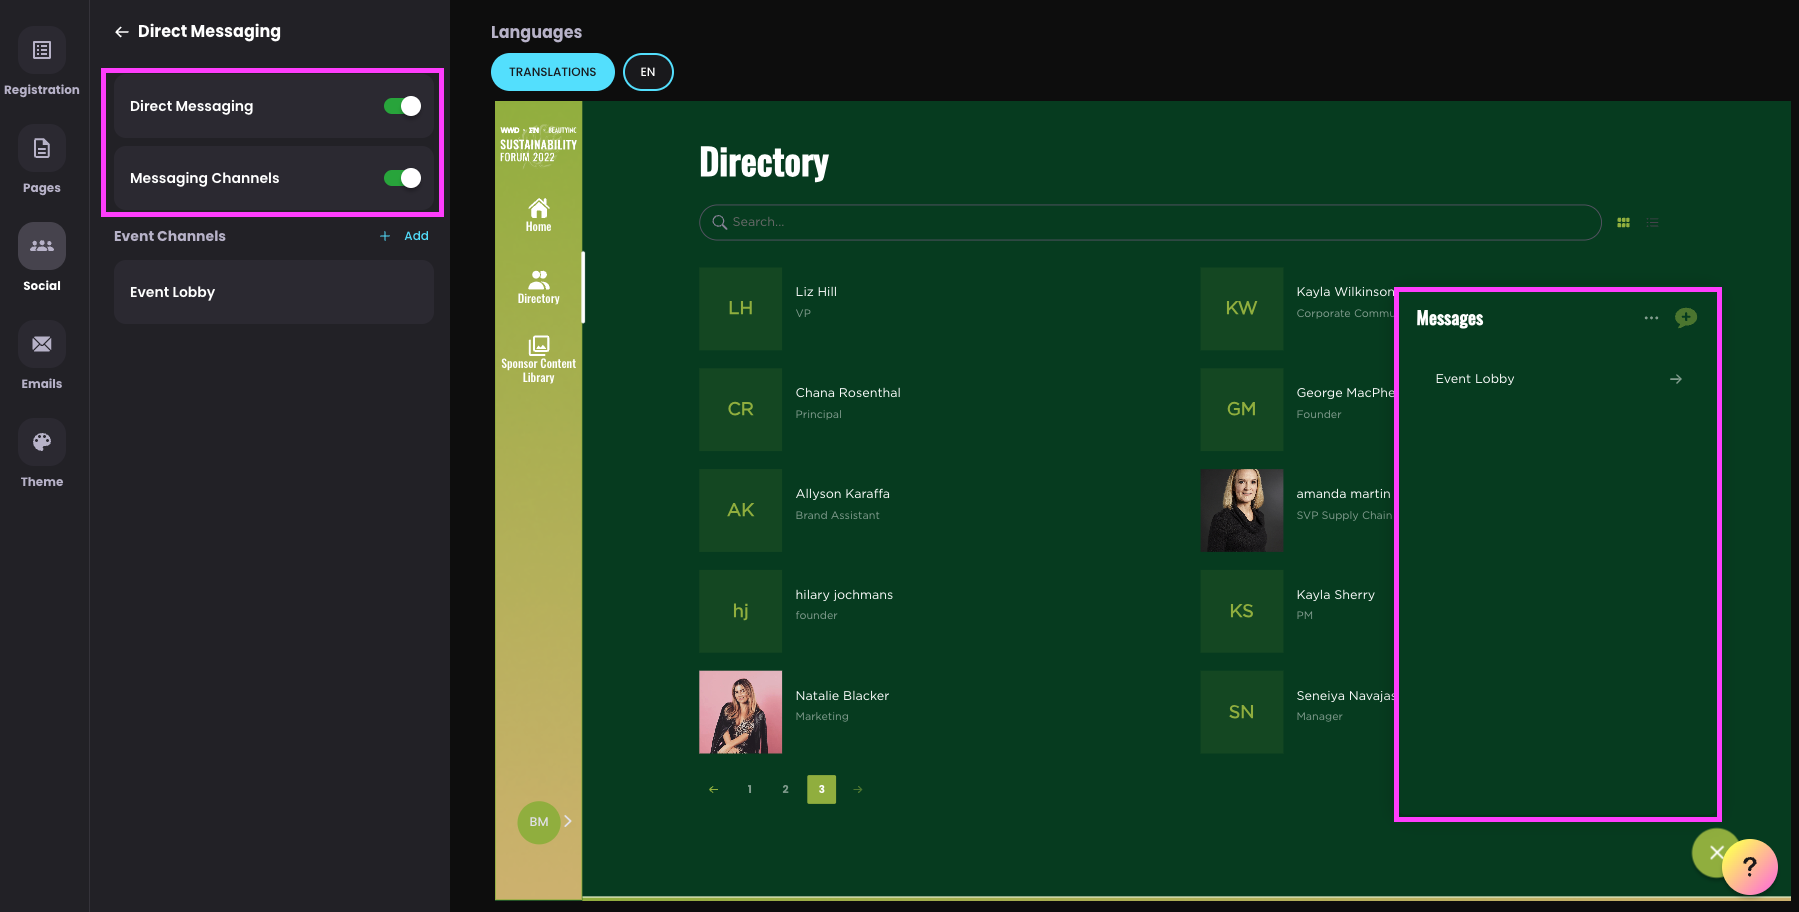Click the Home icon in preview sidebar
1799x912 pixels.
[x=538, y=208]
